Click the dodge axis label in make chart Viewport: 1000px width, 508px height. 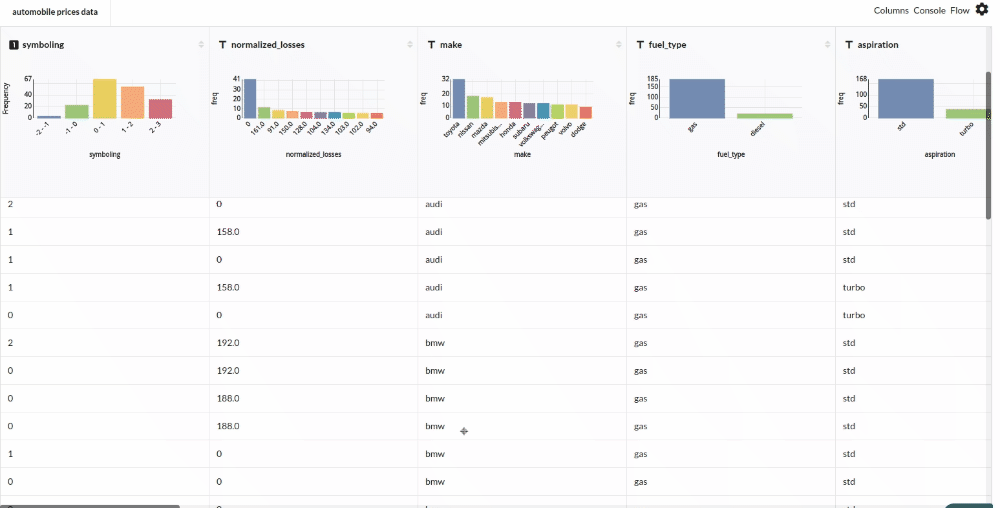578,129
